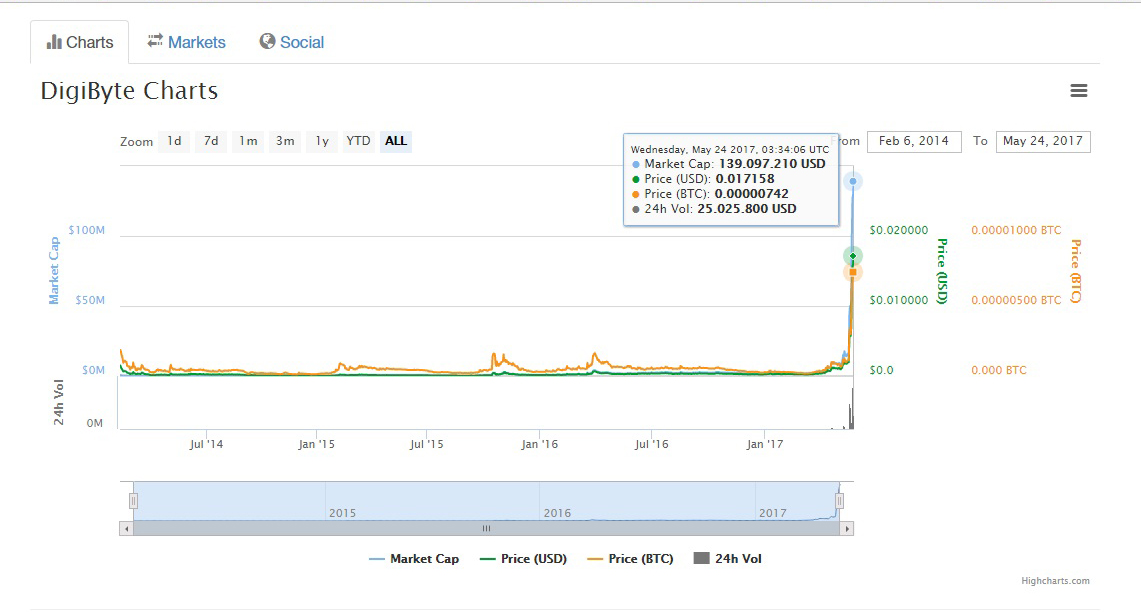Click the Market Cap axis title
This screenshot has width=1141, height=612.
(x=54, y=270)
